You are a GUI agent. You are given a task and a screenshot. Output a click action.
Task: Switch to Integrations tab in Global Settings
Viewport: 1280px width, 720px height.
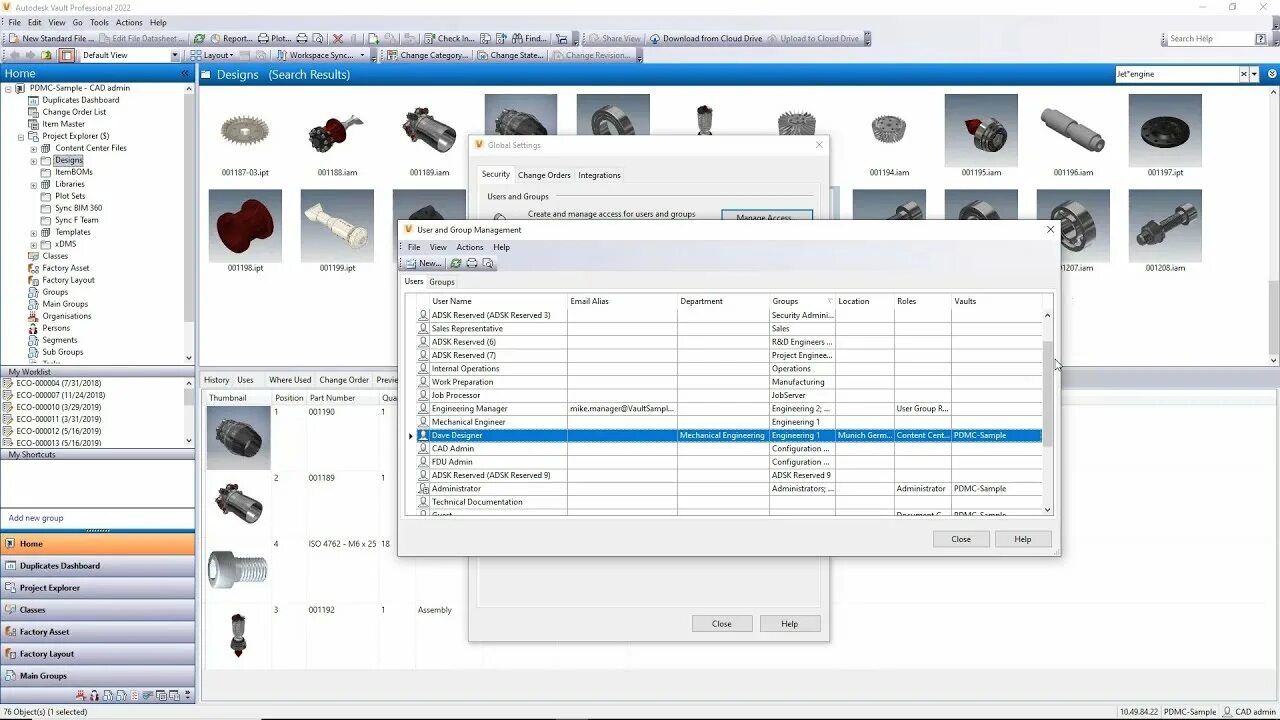click(599, 175)
